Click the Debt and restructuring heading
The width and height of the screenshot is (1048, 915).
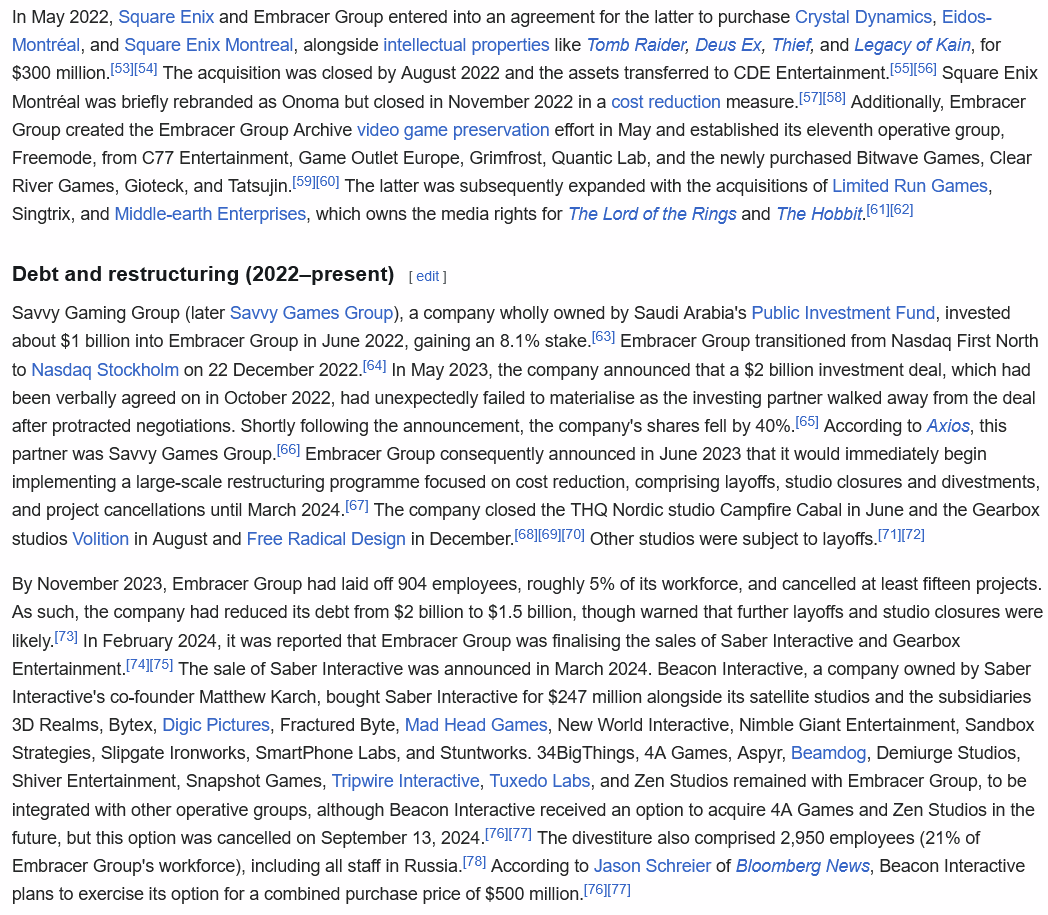pos(203,274)
